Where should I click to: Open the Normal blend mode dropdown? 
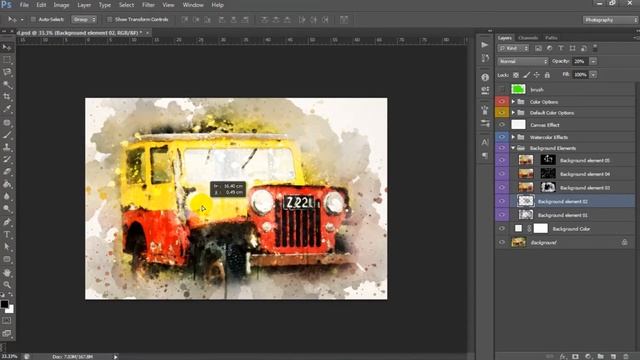[522, 61]
